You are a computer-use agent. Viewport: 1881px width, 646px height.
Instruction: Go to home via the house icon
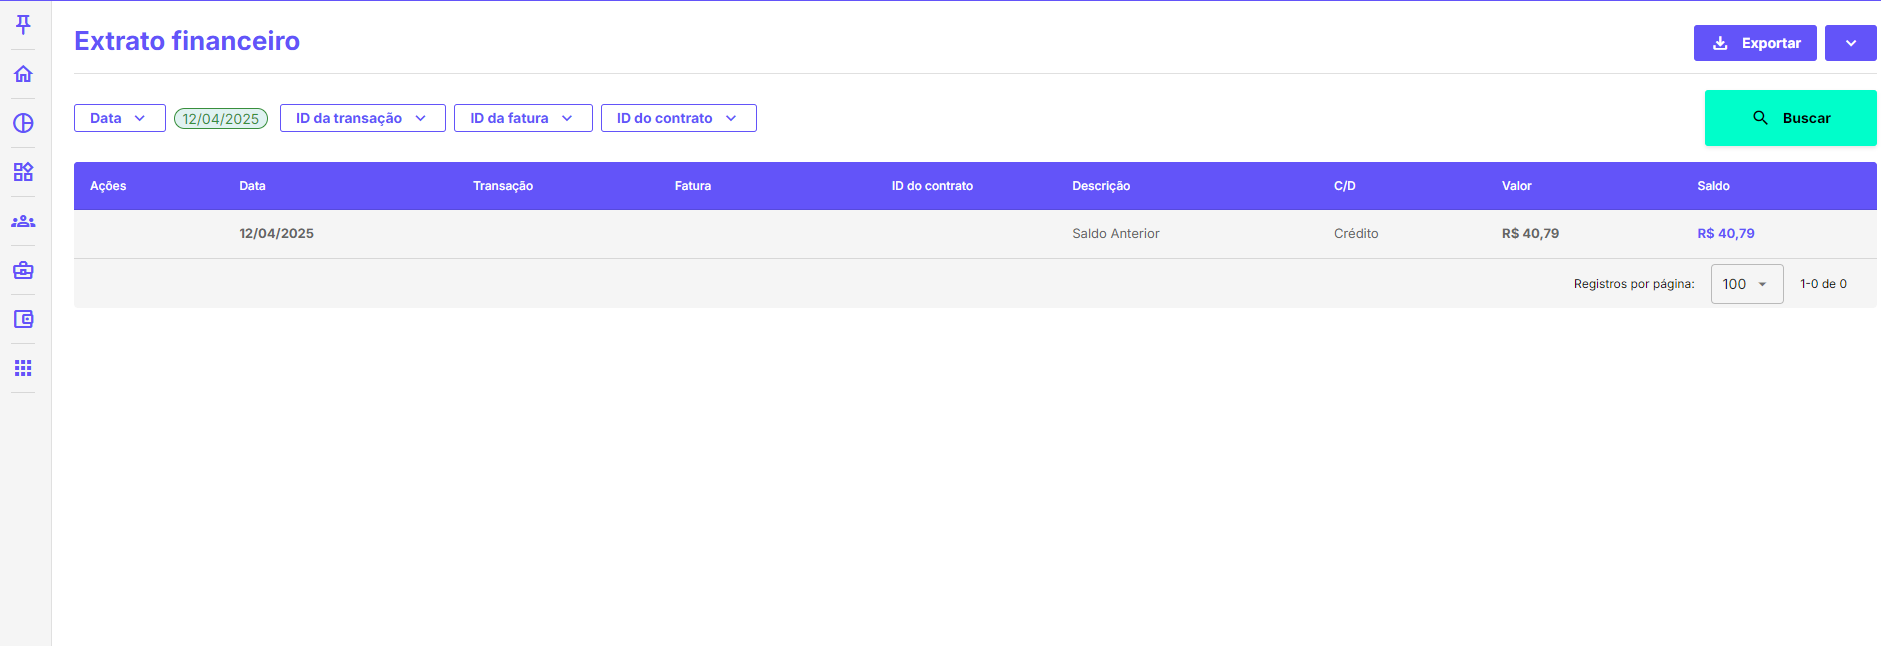[23, 74]
